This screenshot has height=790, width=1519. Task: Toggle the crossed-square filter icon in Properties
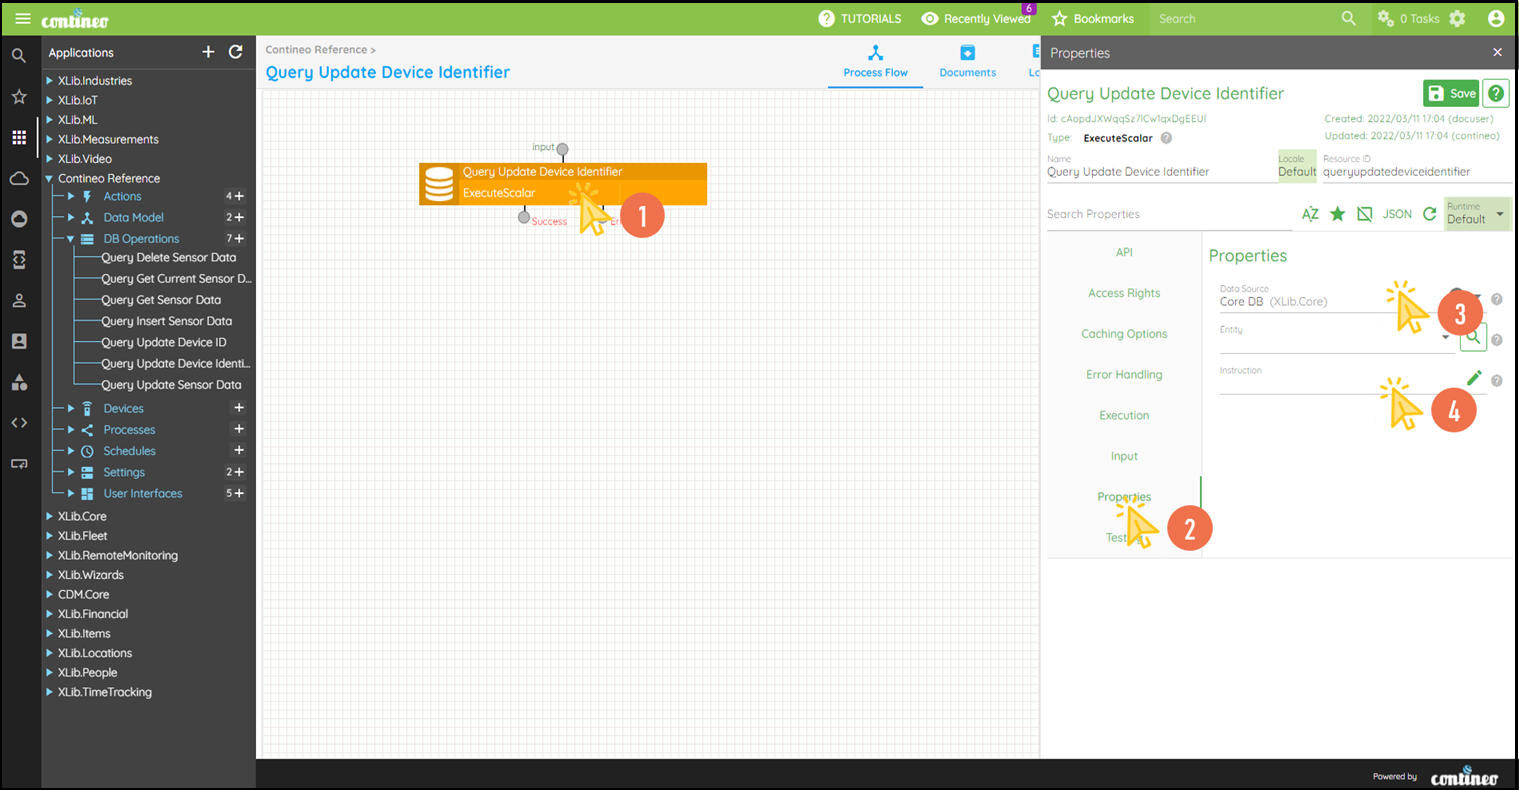pos(1364,214)
